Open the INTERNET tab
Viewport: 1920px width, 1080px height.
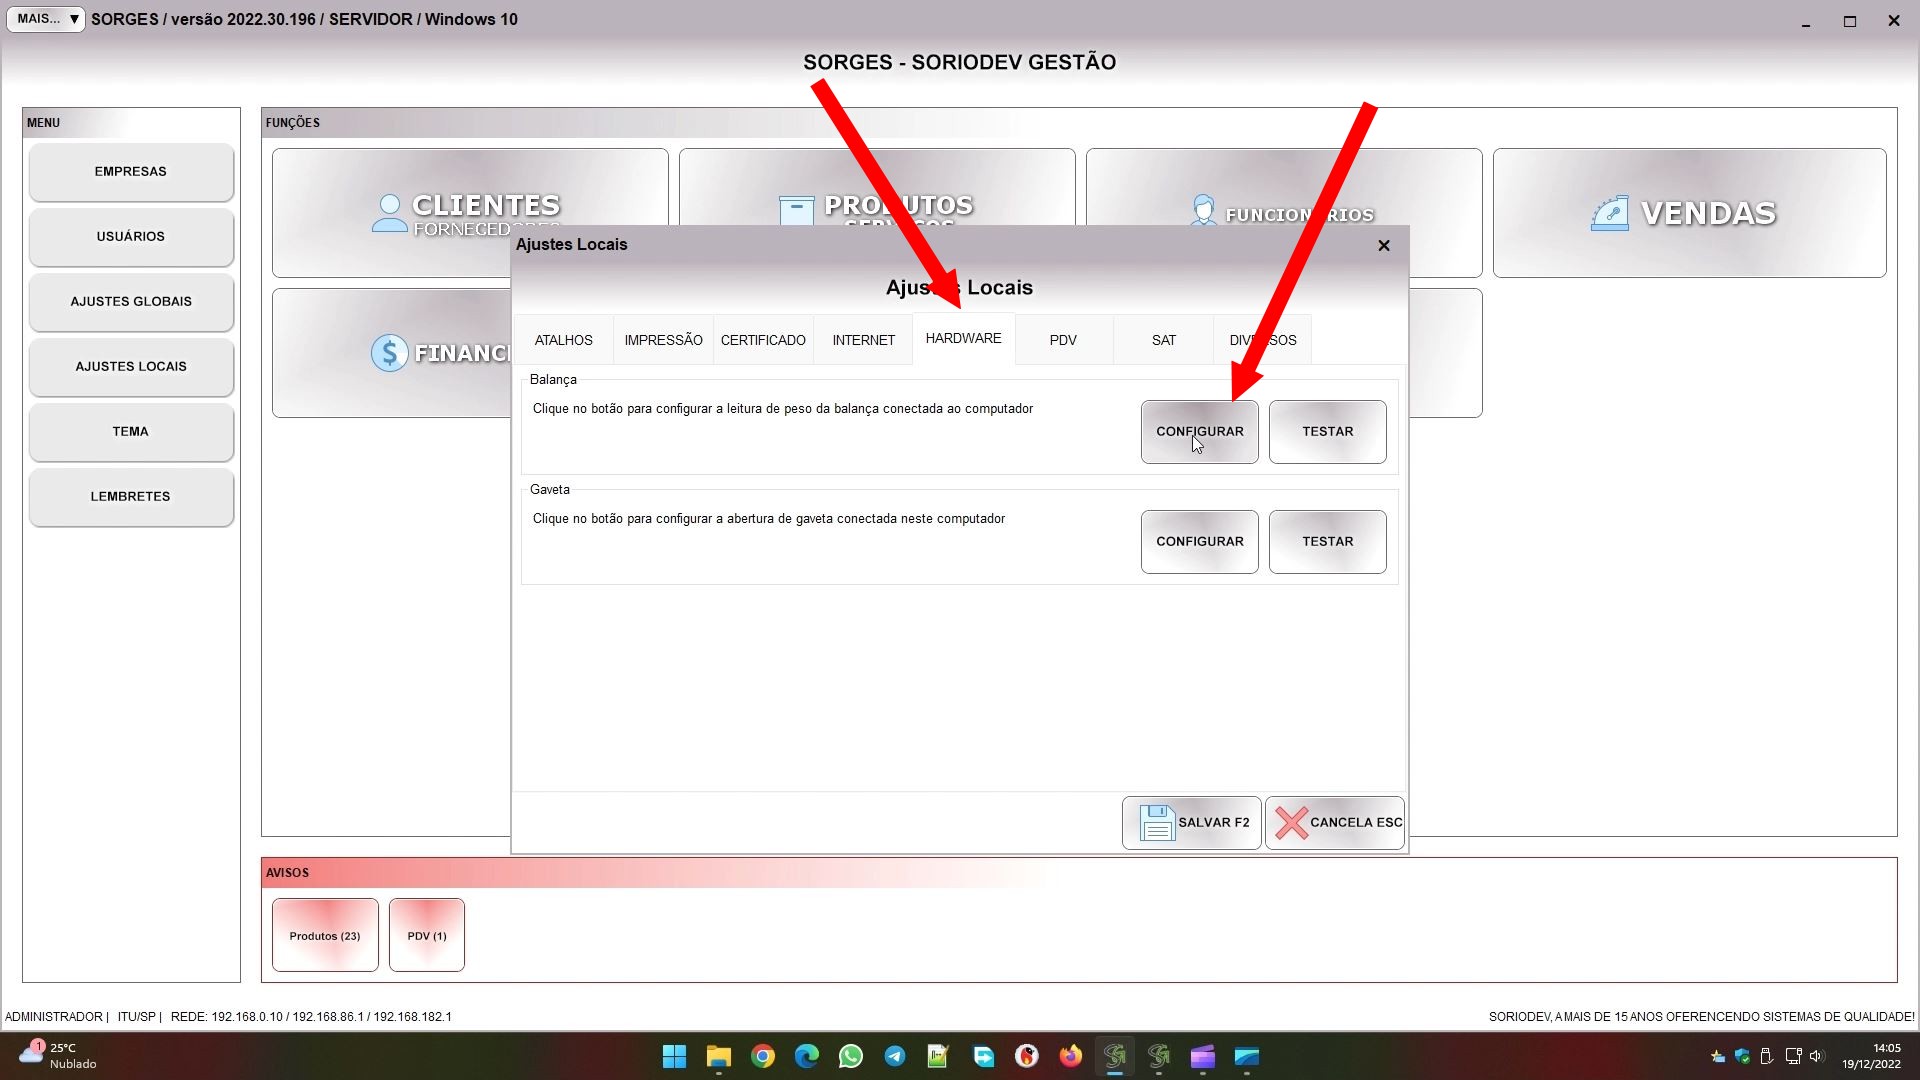[x=863, y=340]
